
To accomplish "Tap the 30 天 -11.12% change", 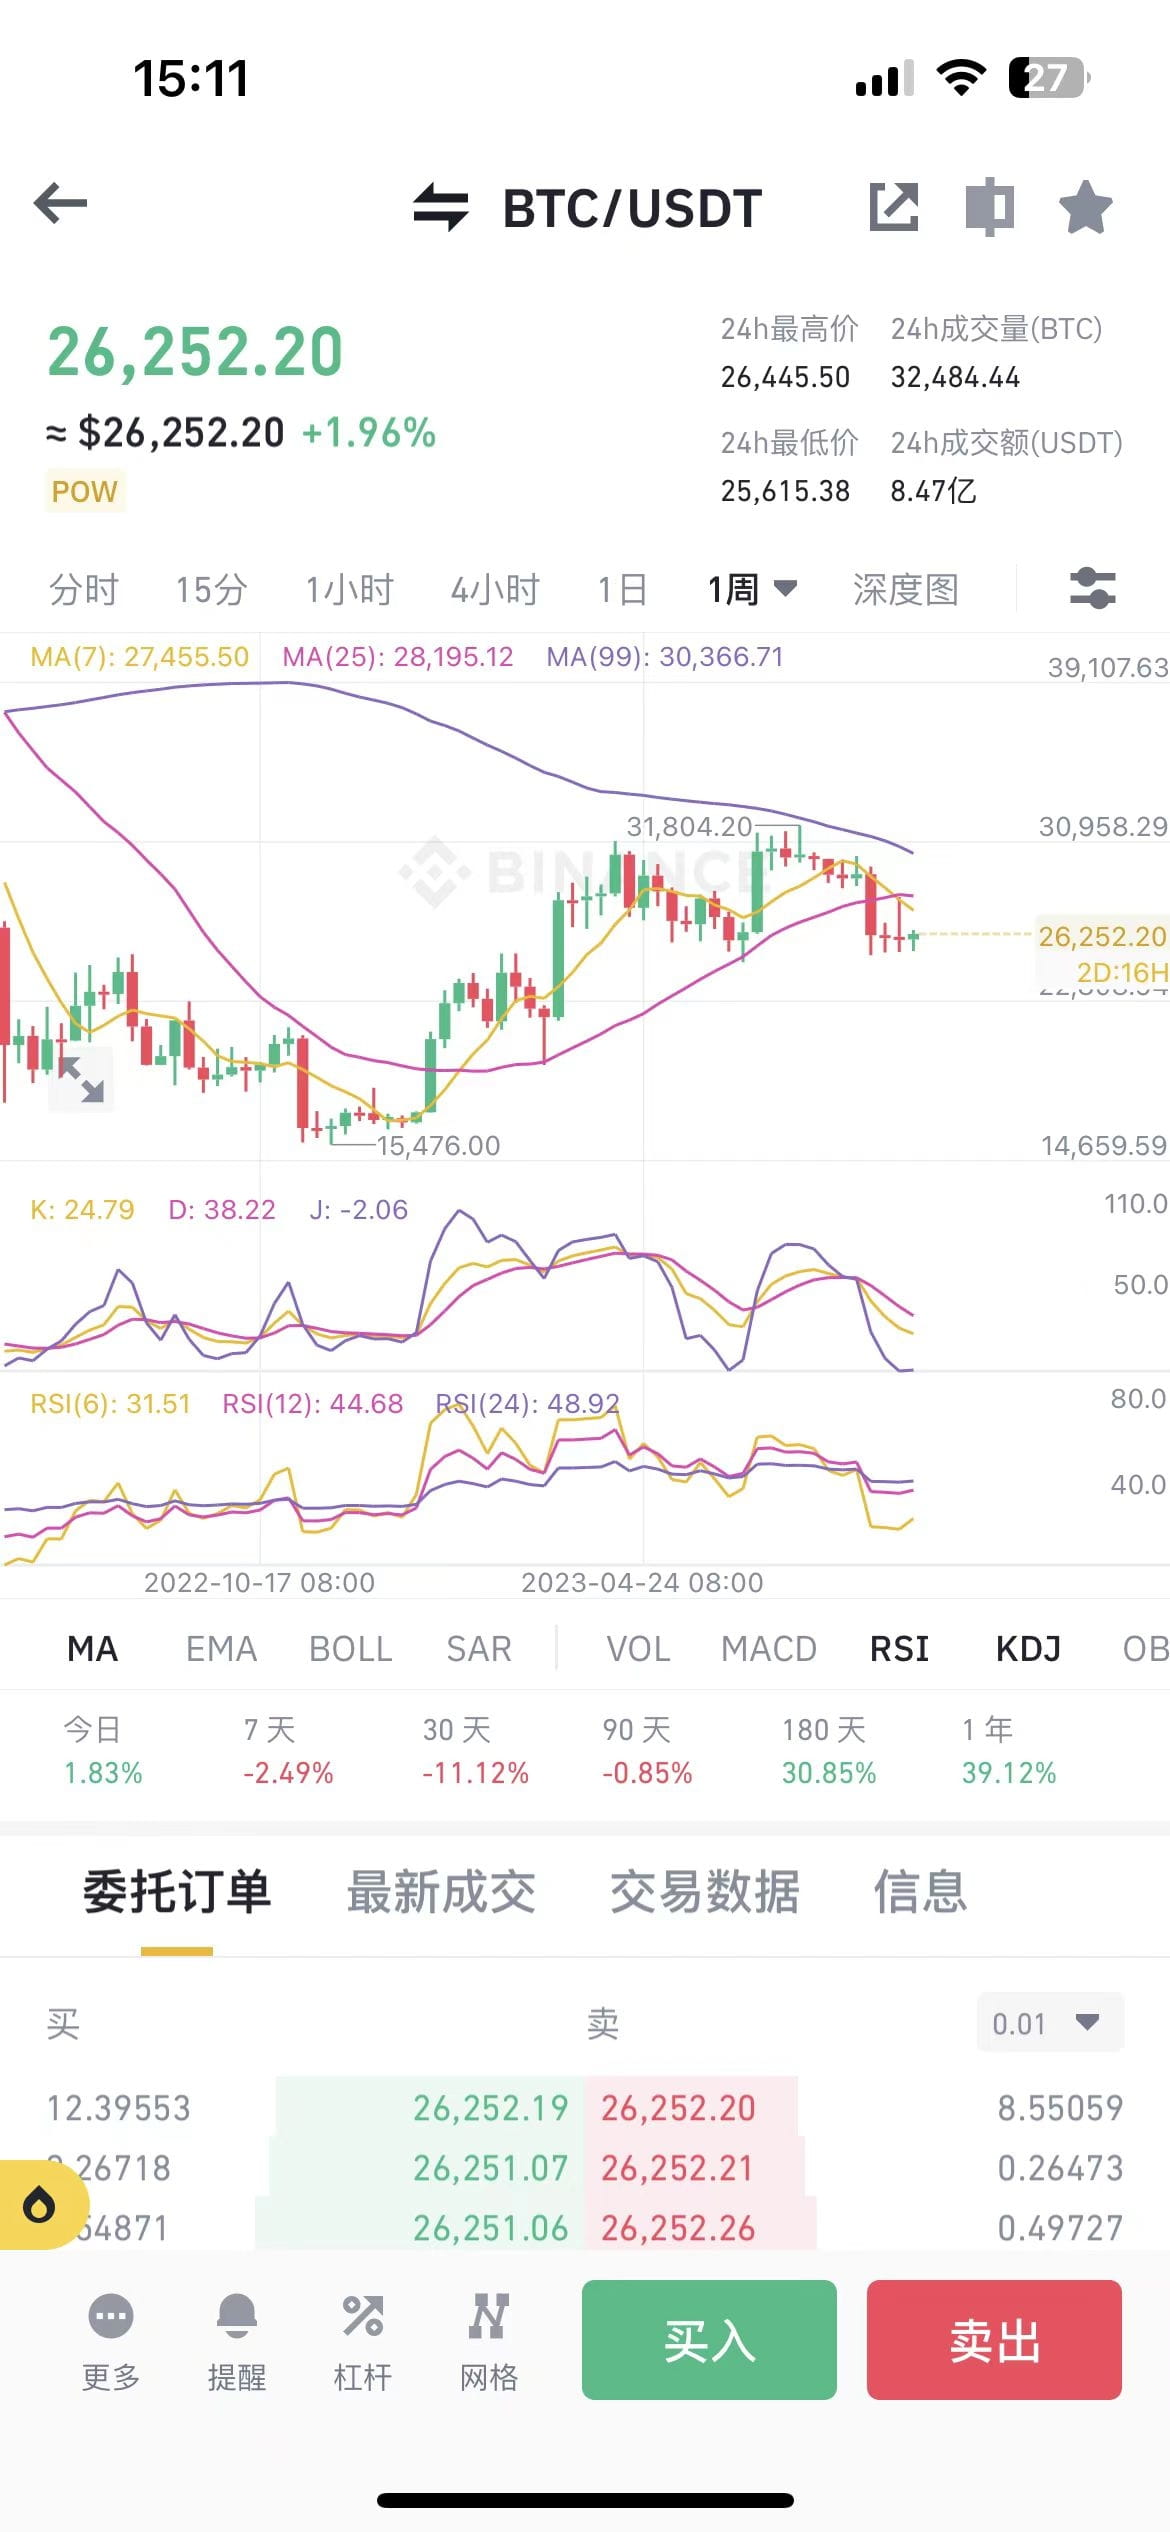I will click(475, 1751).
